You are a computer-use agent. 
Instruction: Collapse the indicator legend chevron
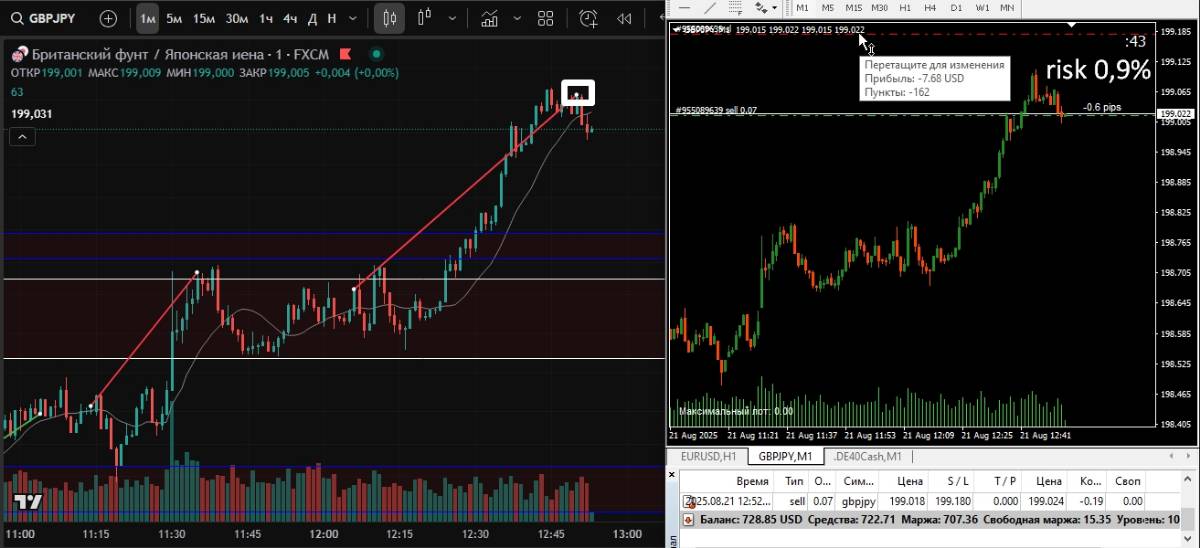point(23,138)
